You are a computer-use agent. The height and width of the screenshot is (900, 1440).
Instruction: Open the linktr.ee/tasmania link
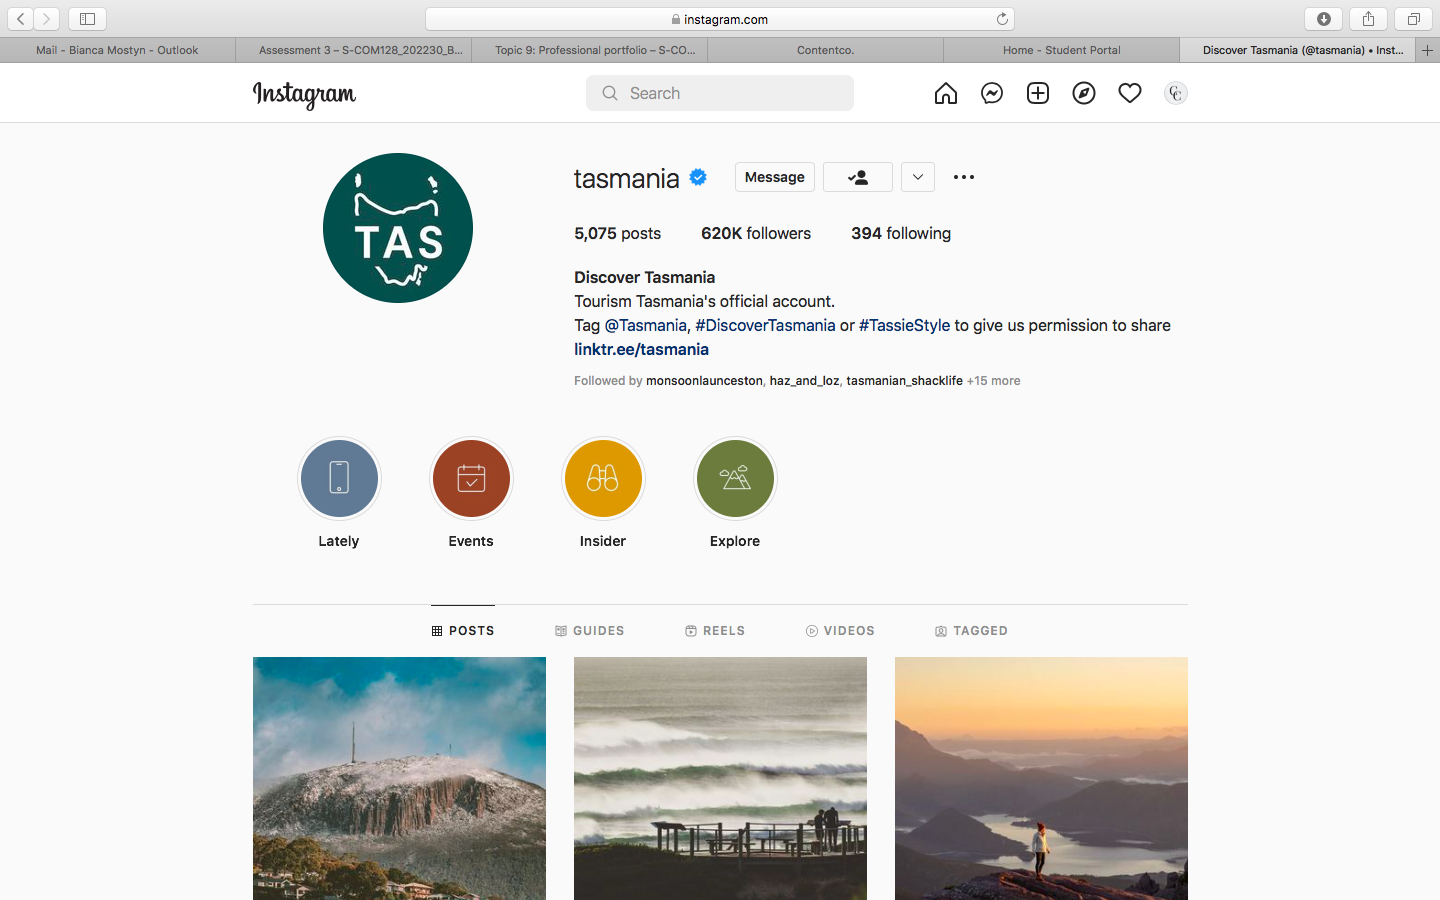(641, 349)
